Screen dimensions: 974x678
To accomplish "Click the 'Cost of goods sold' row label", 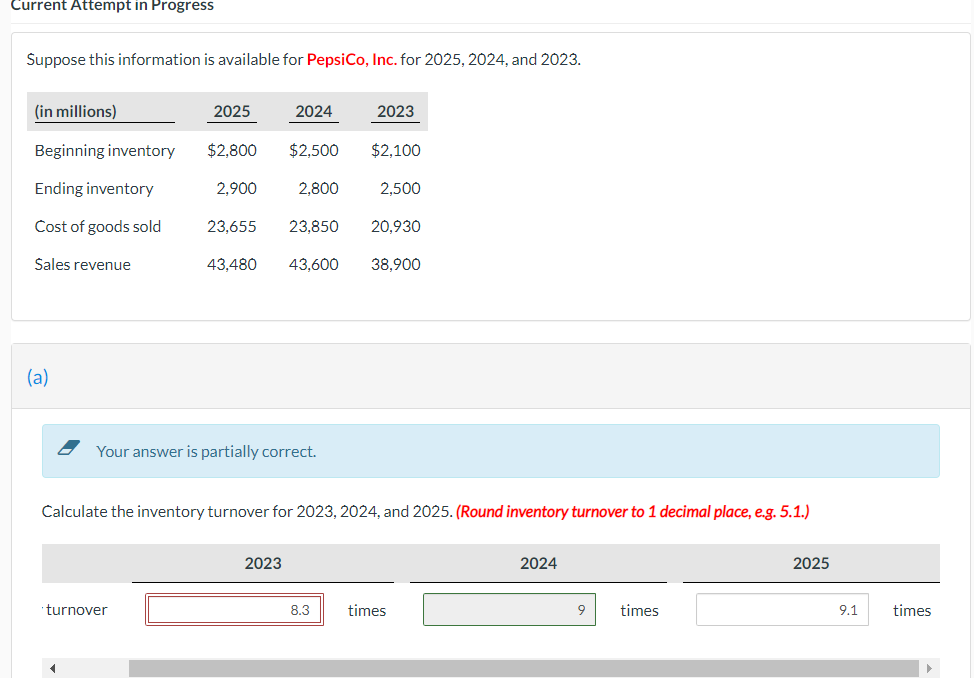I will 98,226.
